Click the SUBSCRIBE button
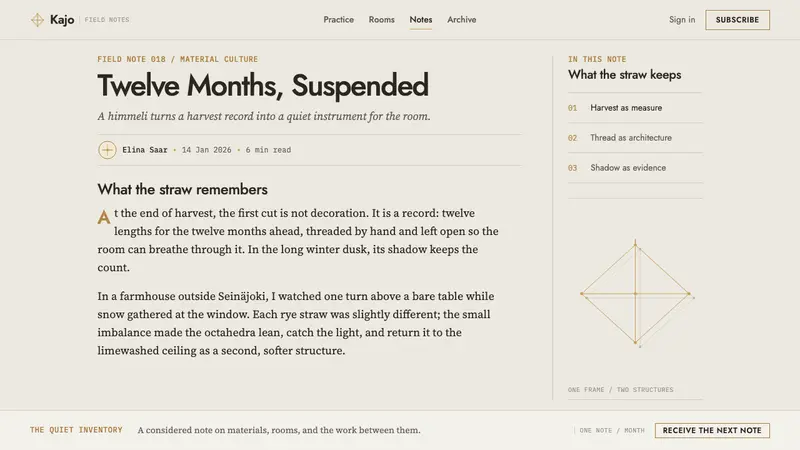Screen dimensions: 800x450 [737, 20]
